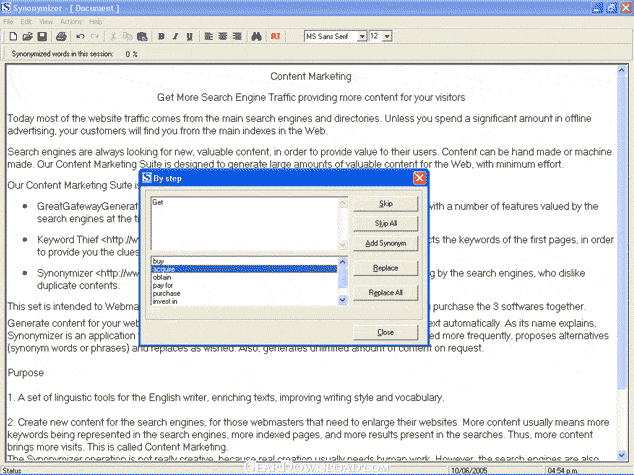The image size is (634, 475).
Task: Click the 'Content Marketing' heading
Action: pyautogui.click(x=311, y=76)
